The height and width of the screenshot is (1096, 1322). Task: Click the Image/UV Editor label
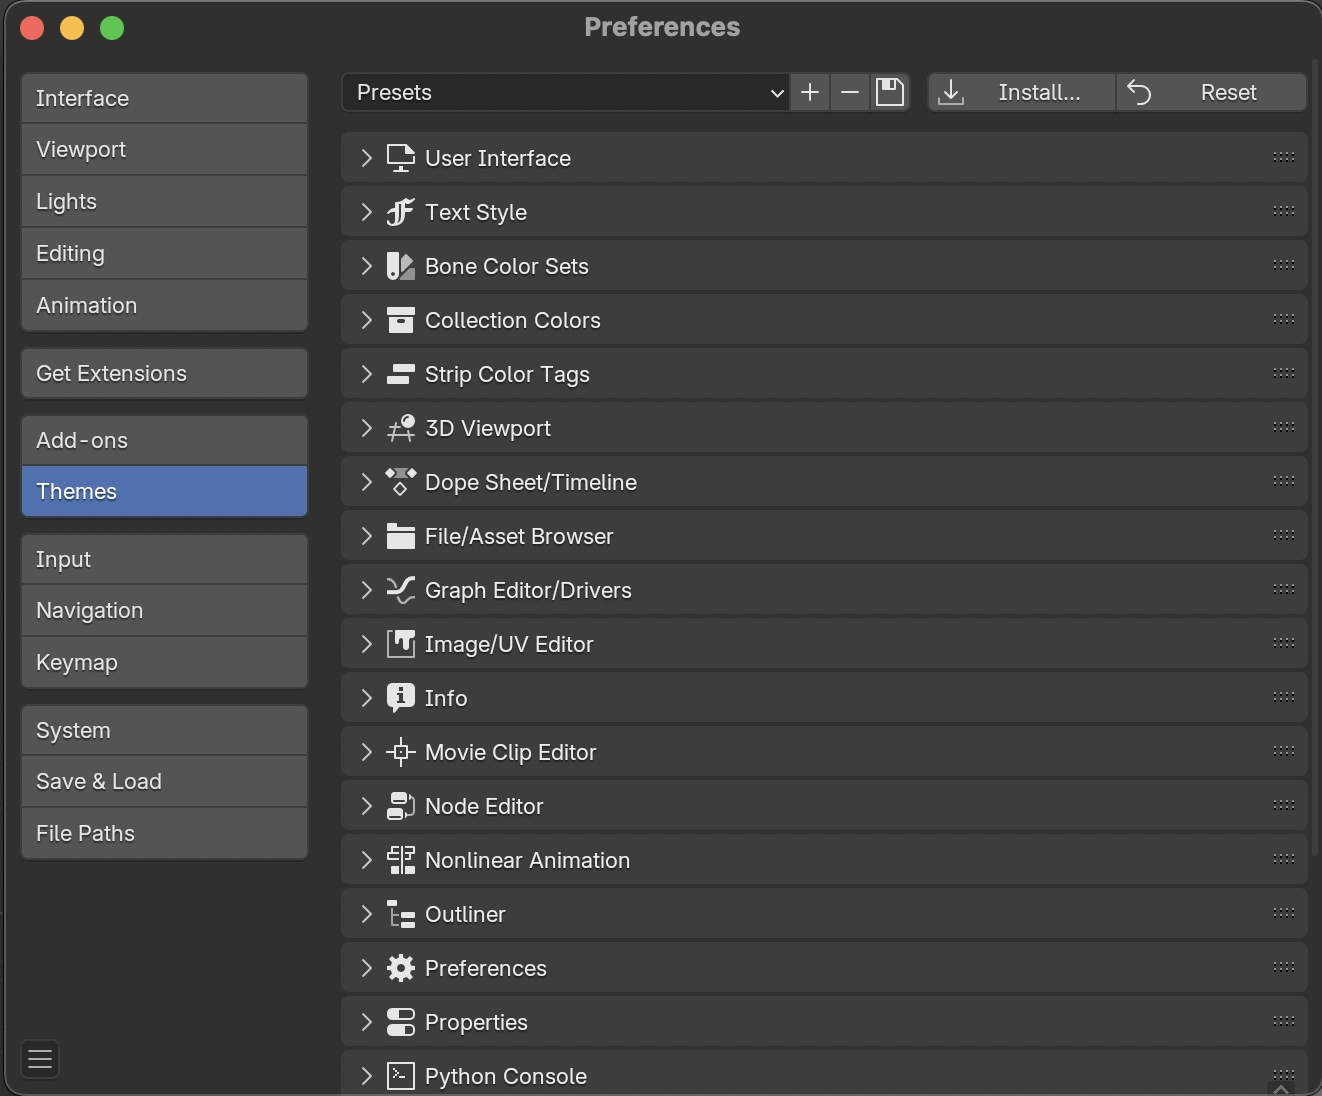click(509, 644)
